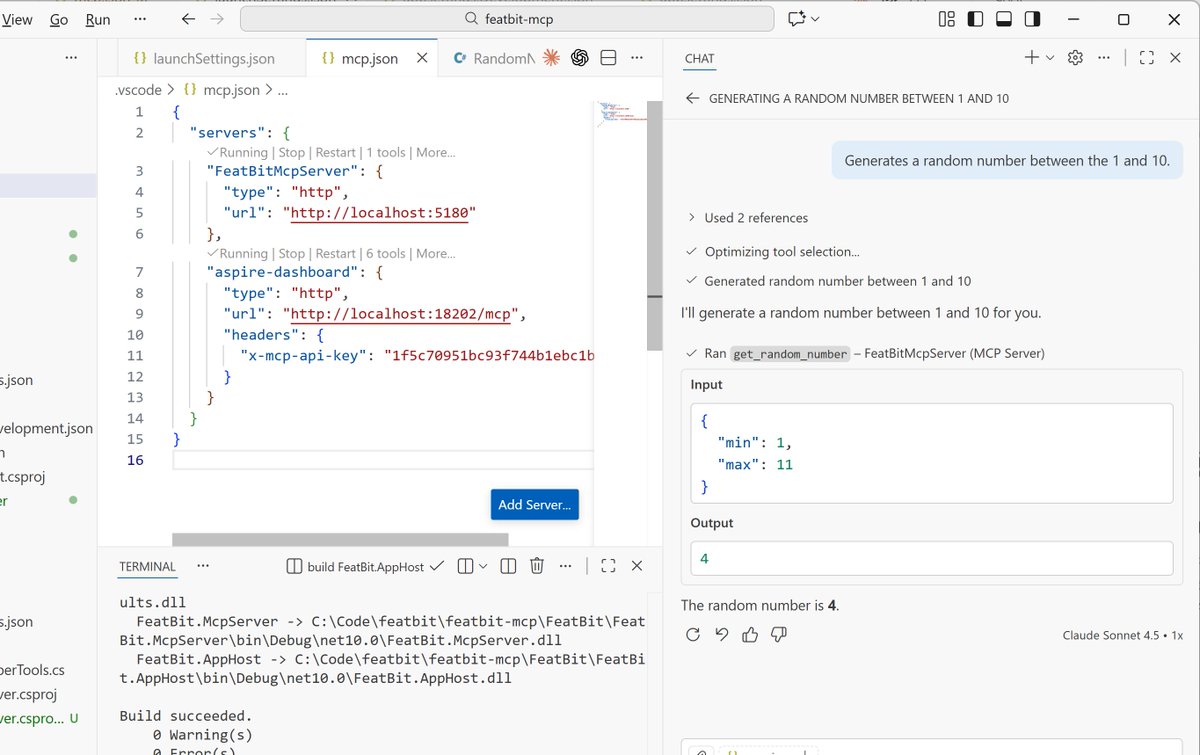This screenshot has height=755, width=1200.
Task: Open the Customize Layout icon
Action: pyautogui.click(x=948, y=19)
